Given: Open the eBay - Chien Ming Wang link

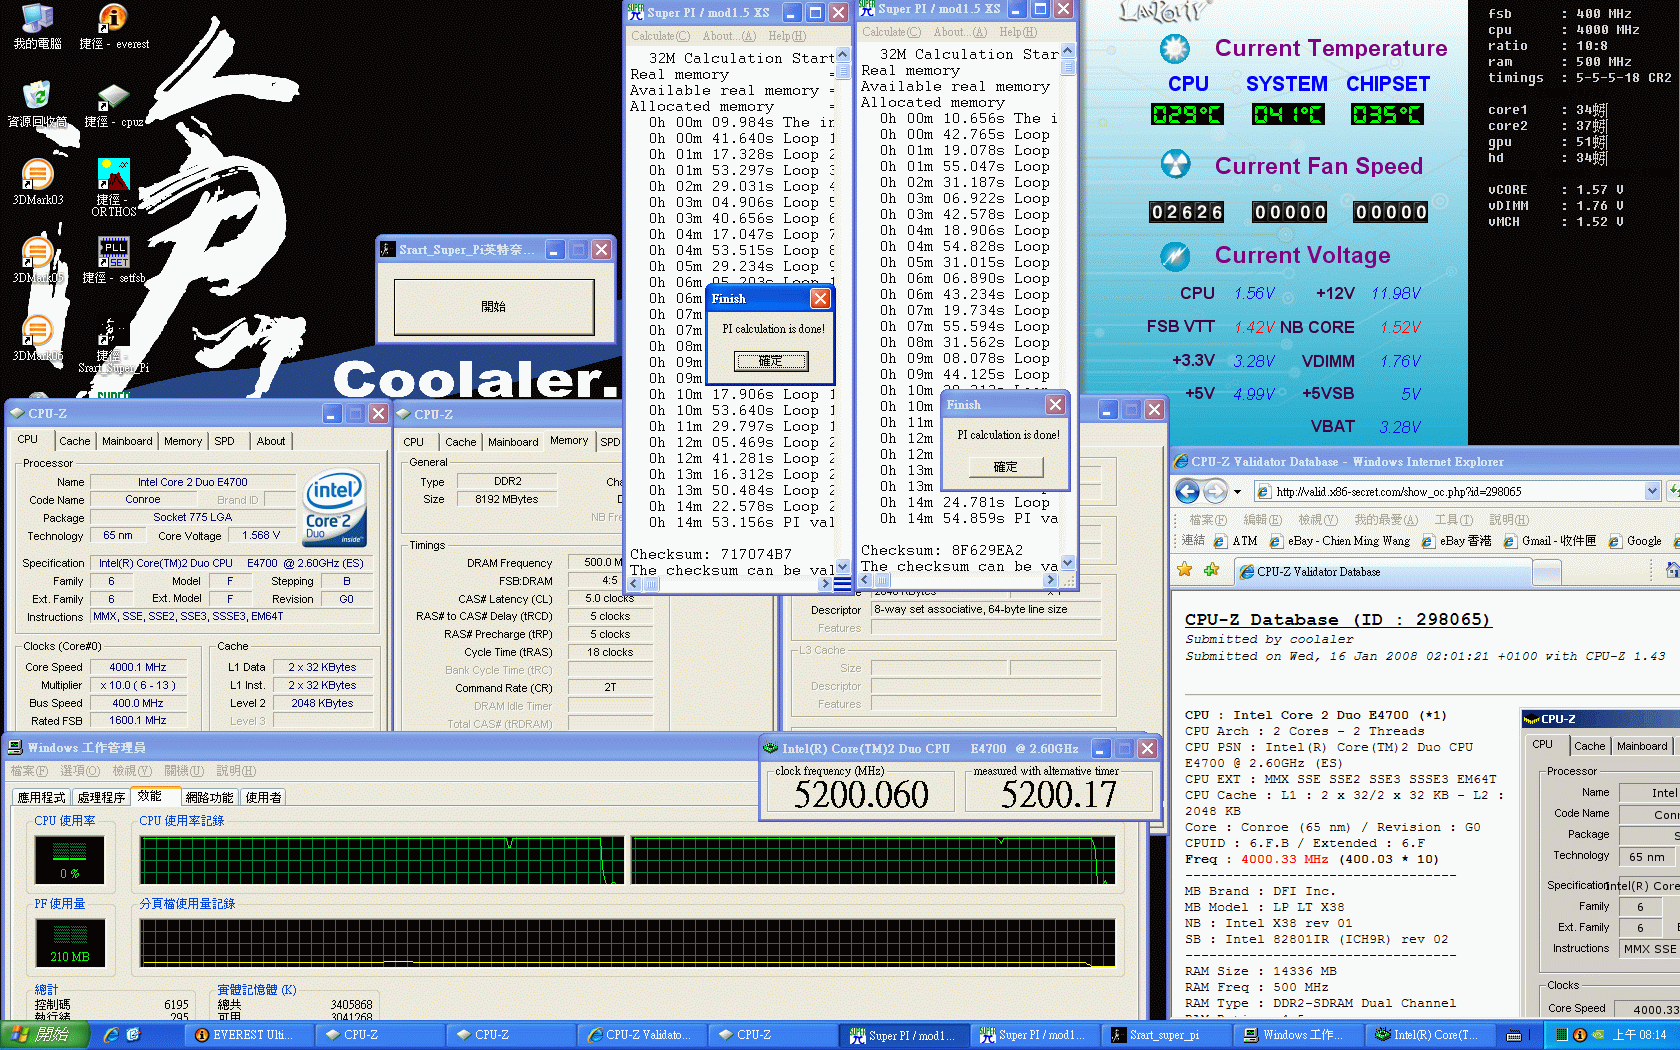Looking at the screenshot, I should coord(1340,541).
